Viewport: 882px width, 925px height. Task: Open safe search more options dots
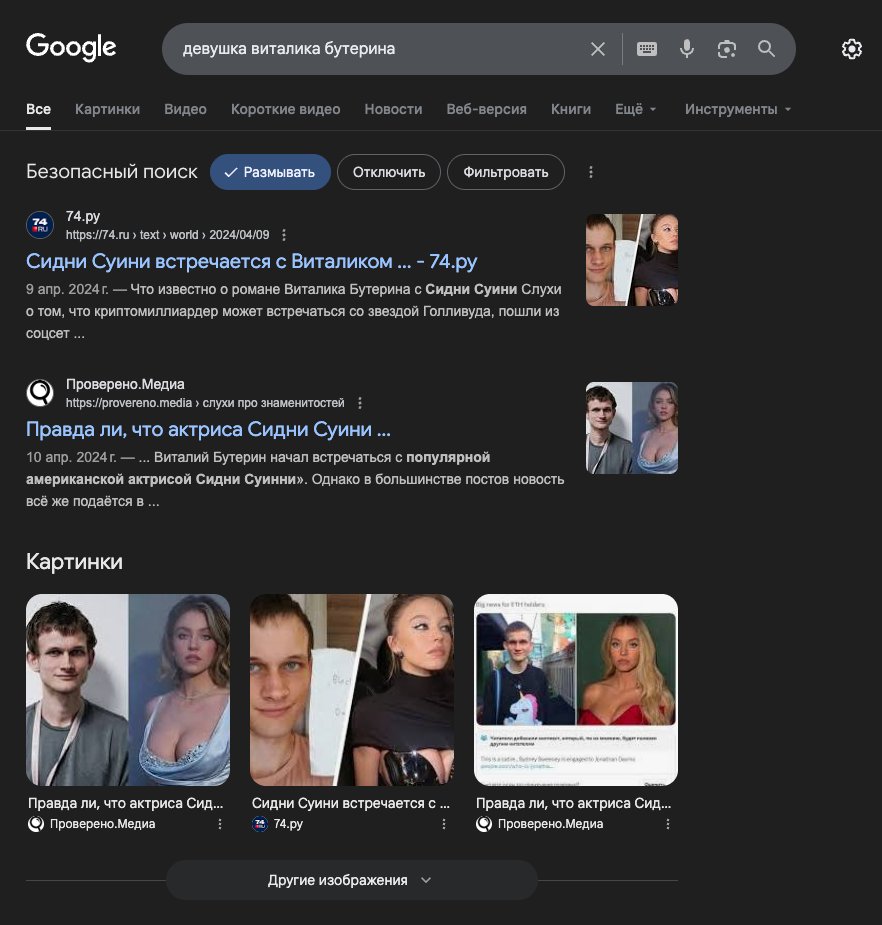591,172
